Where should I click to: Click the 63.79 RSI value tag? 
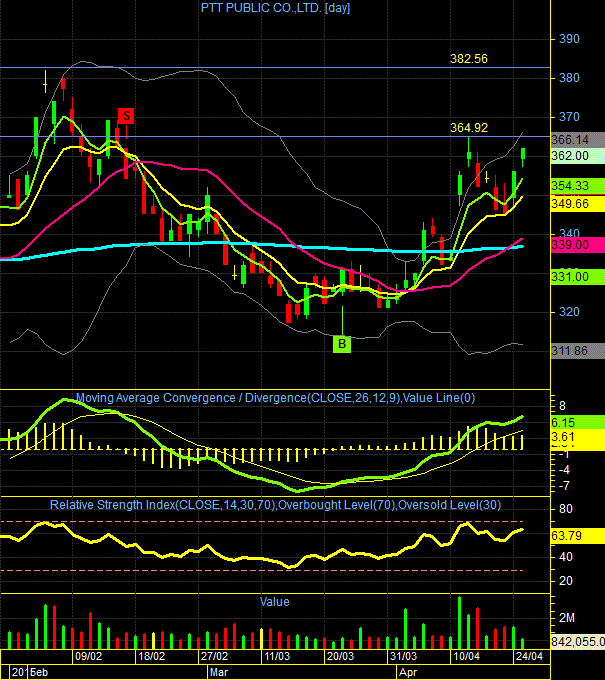point(578,536)
